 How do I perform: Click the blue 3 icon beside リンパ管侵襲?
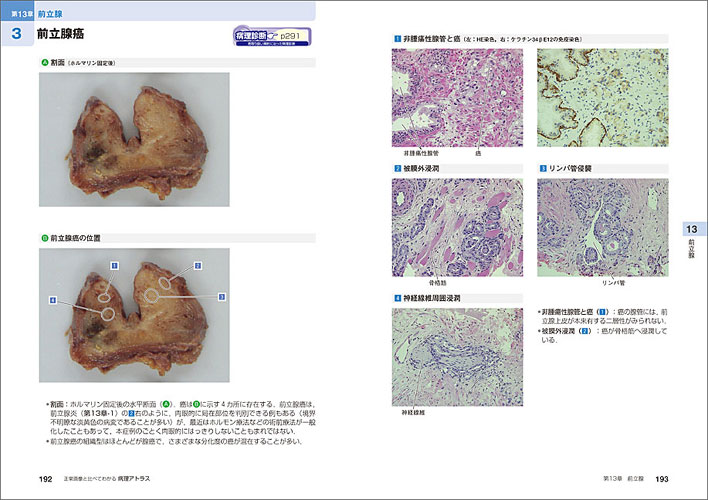tap(542, 168)
